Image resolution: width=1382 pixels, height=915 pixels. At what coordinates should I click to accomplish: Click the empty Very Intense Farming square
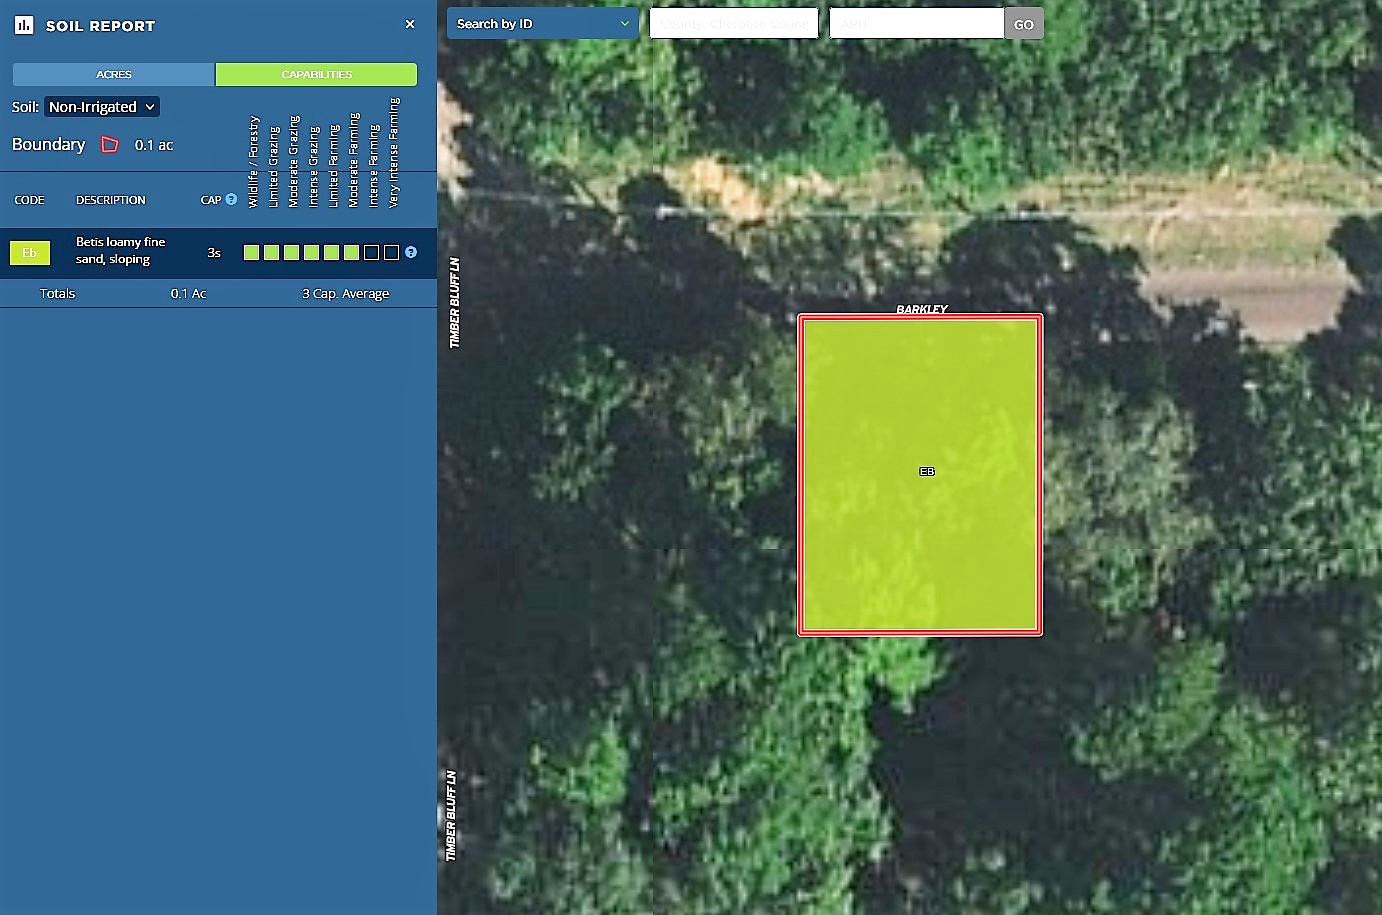pos(392,253)
